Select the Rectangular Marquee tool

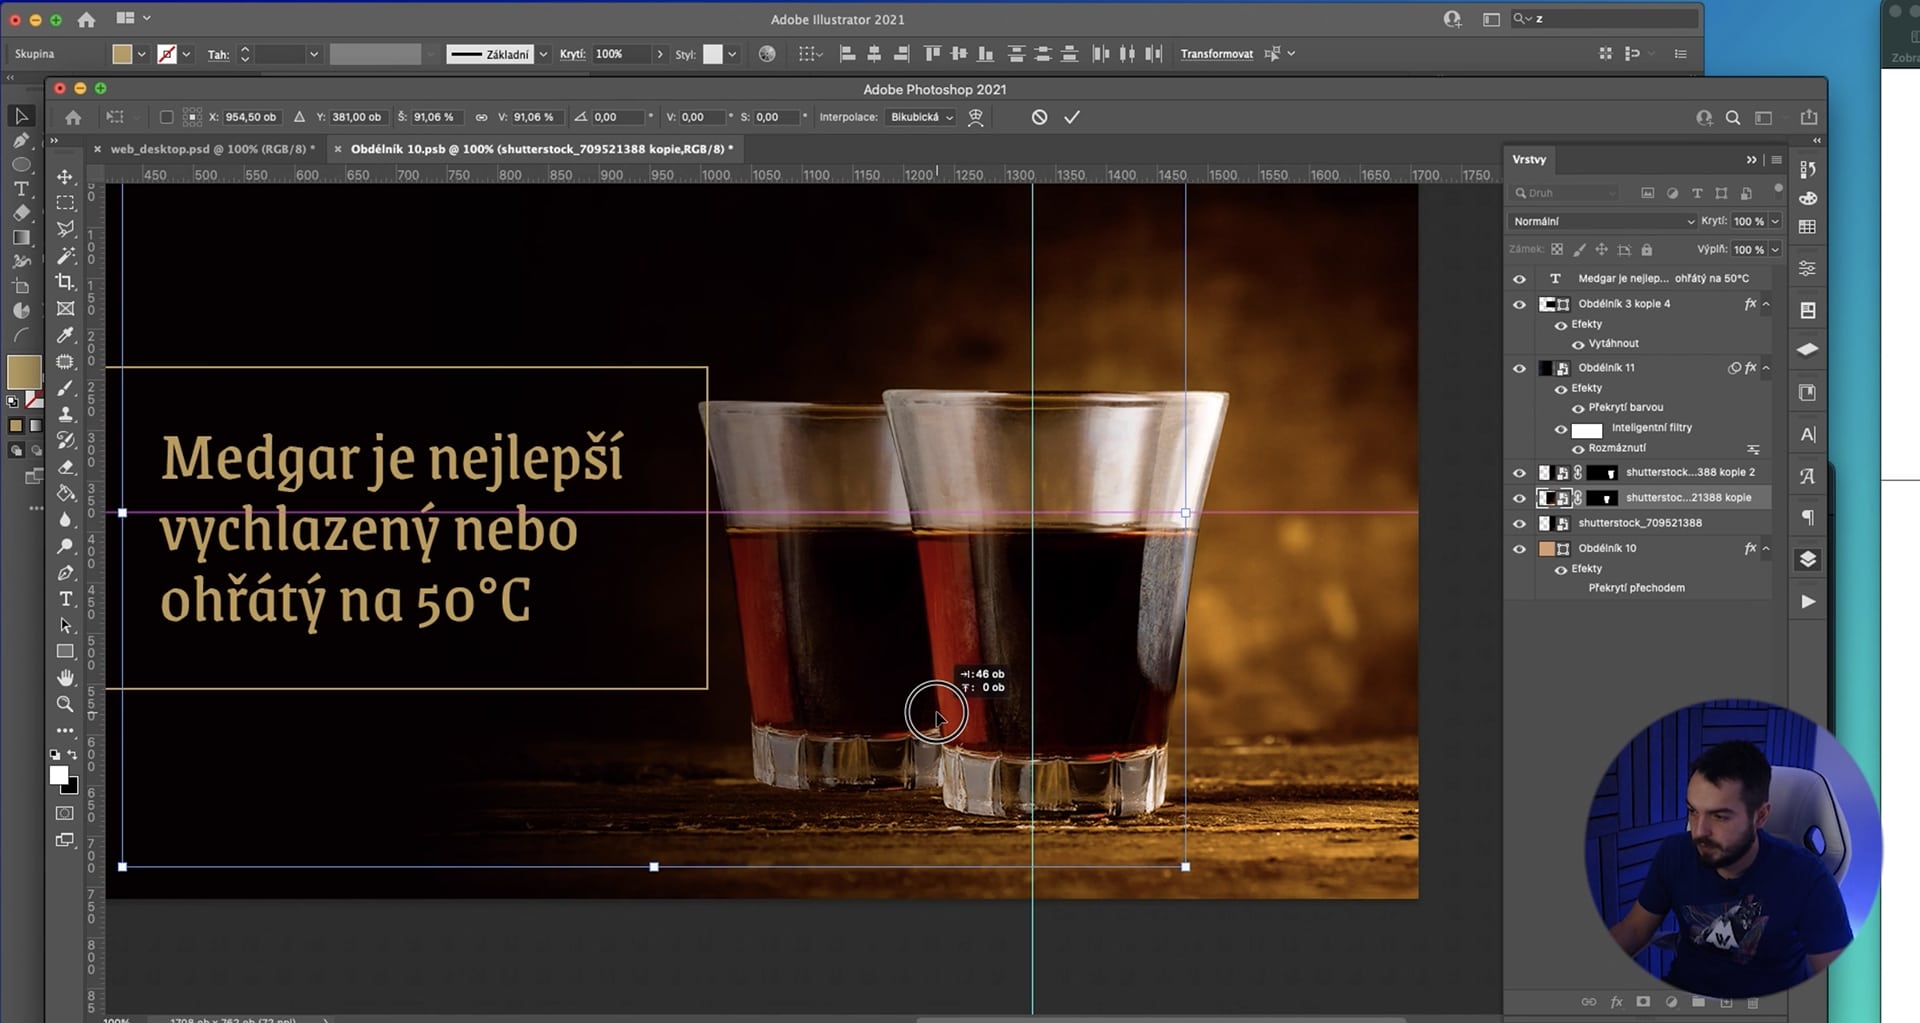click(x=65, y=203)
